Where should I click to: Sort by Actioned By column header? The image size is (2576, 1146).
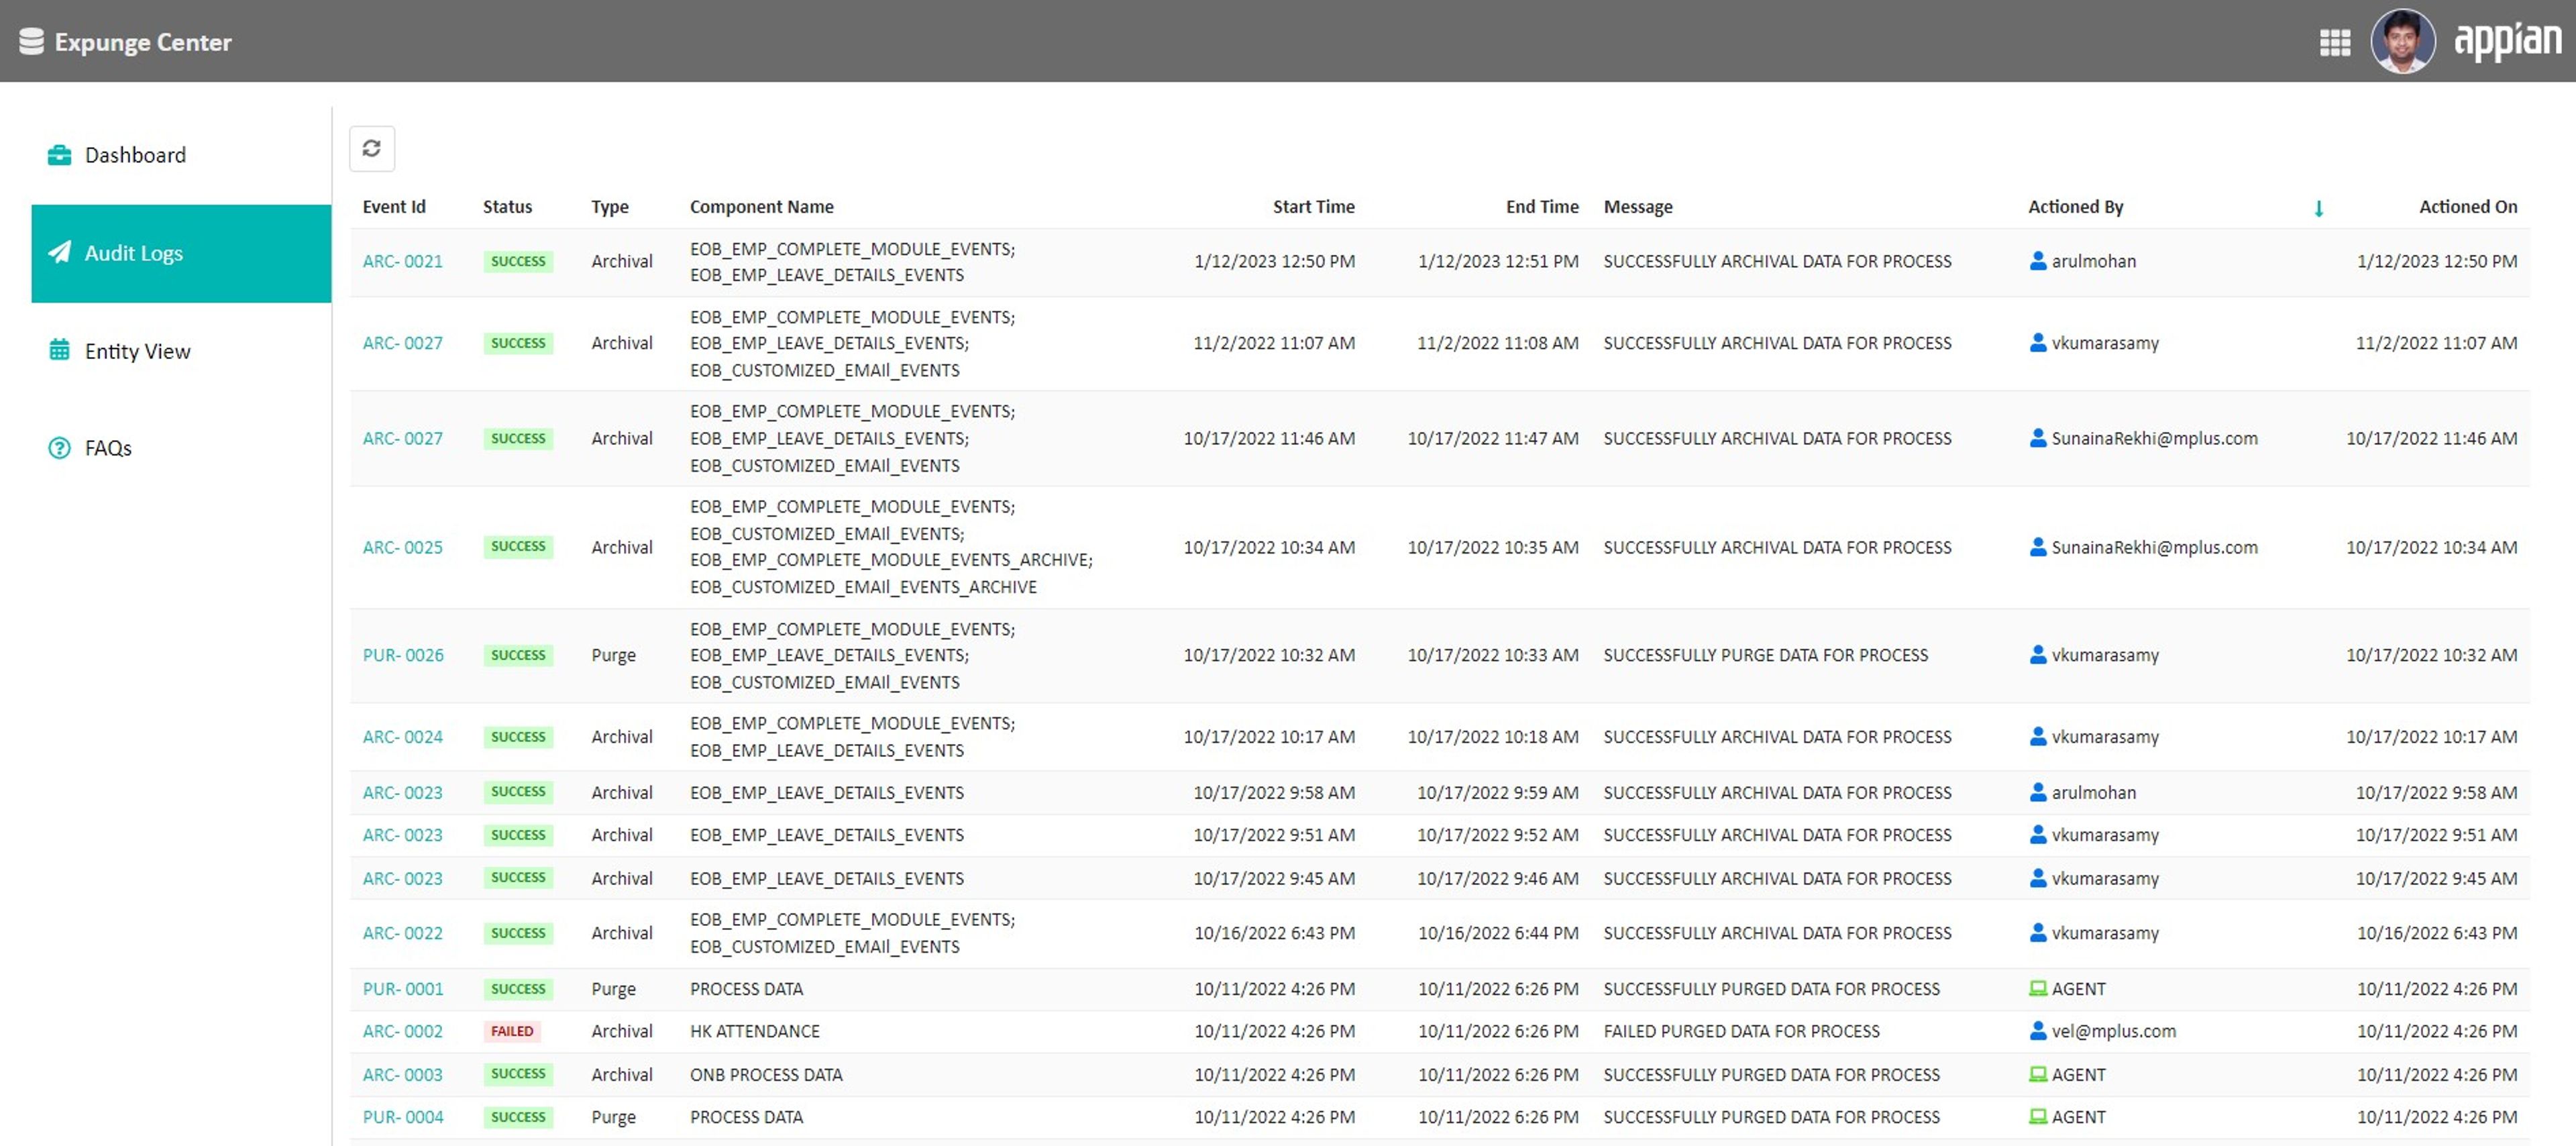pyautogui.click(x=2075, y=207)
